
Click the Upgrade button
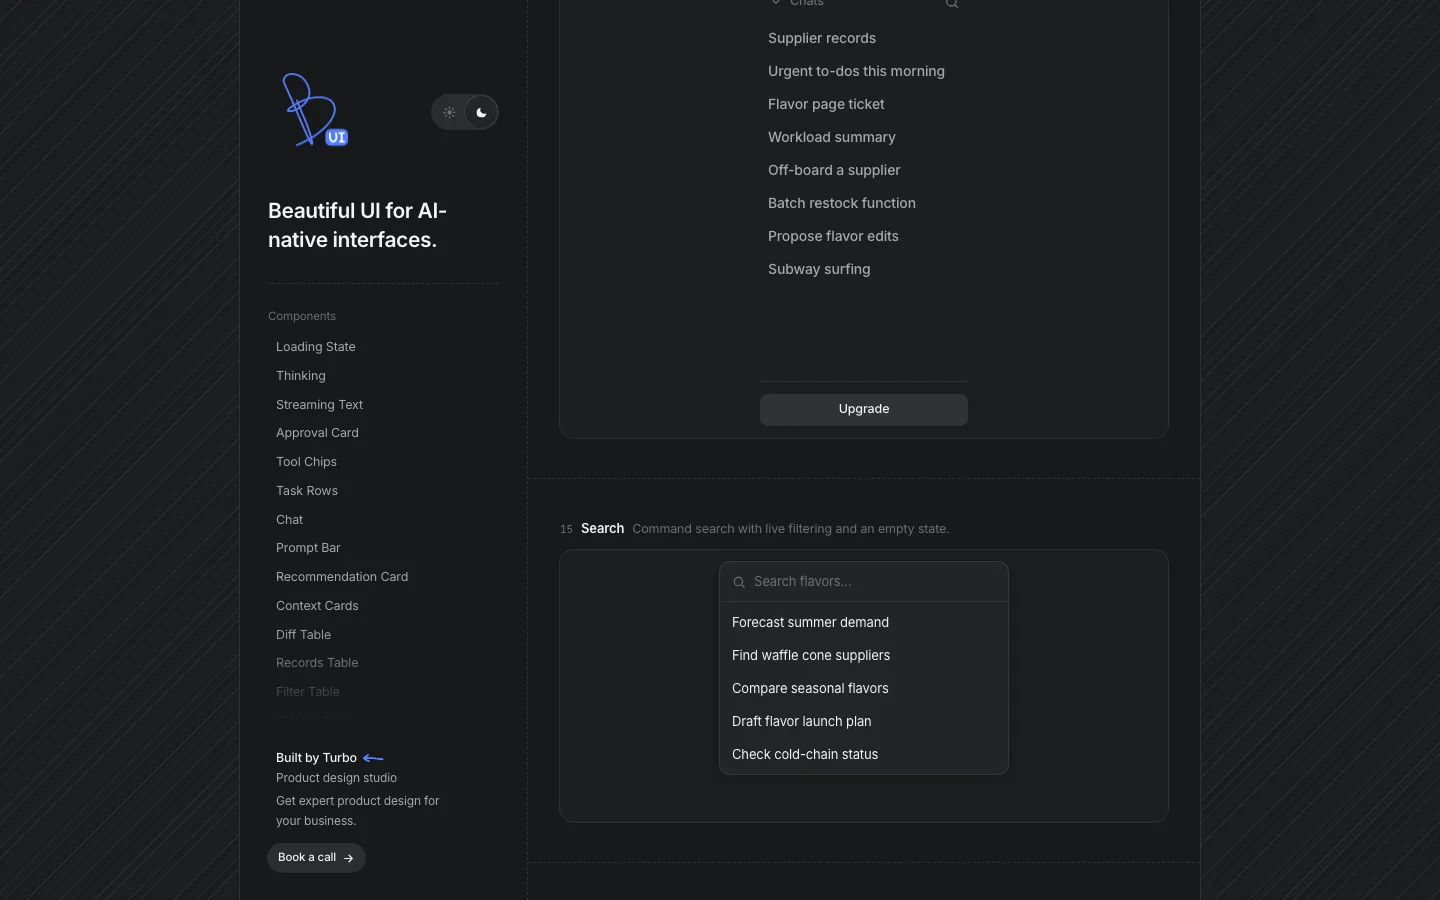pyautogui.click(x=864, y=409)
